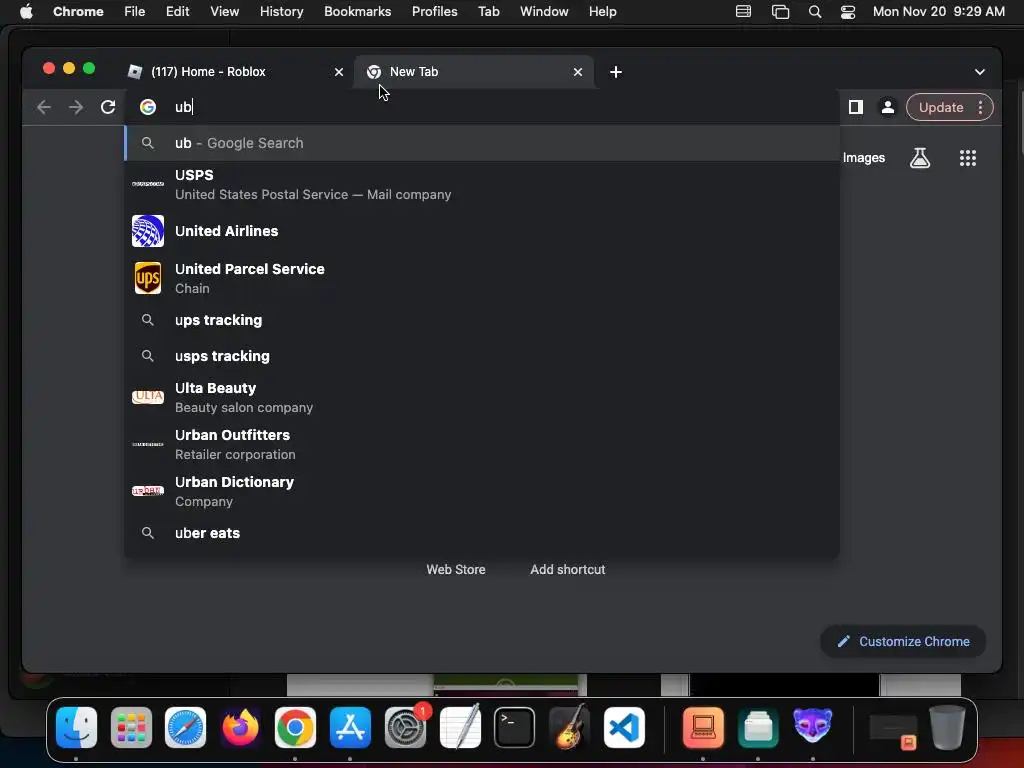Open the Profiles menu
The width and height of the screenshot is (1024, 768).
(x=434, y=12)
